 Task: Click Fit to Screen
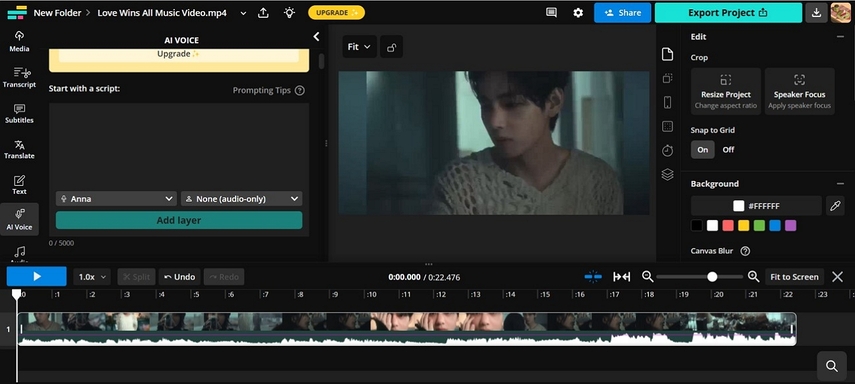794,277
